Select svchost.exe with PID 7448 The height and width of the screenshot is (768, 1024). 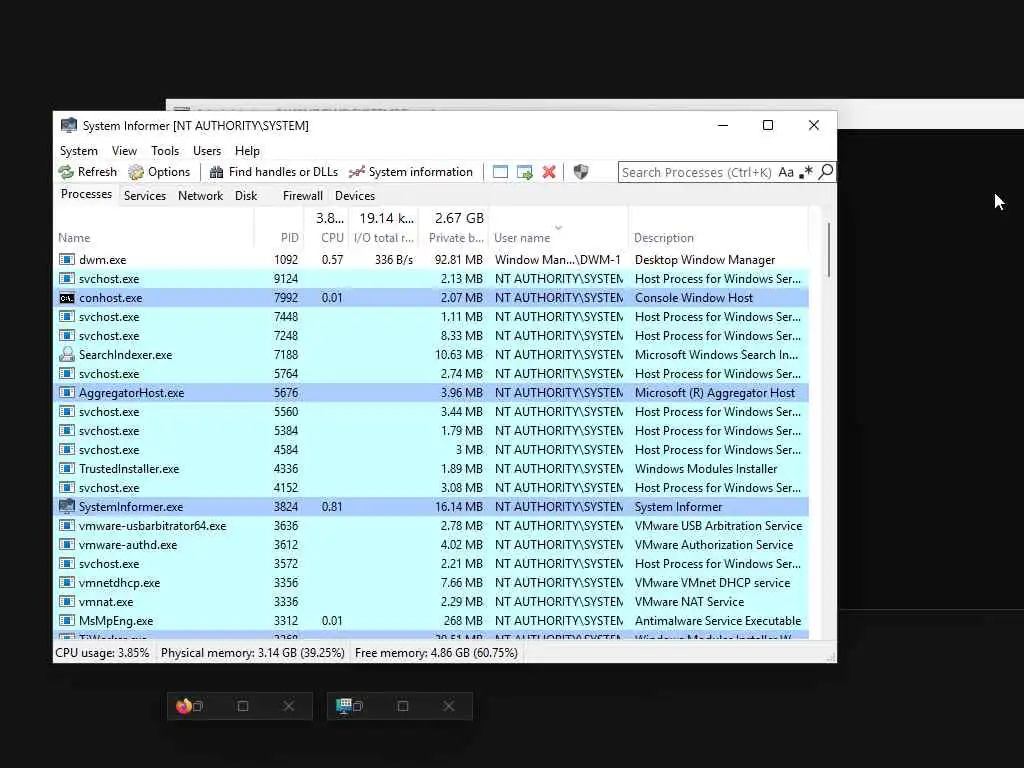pos(431,317)
